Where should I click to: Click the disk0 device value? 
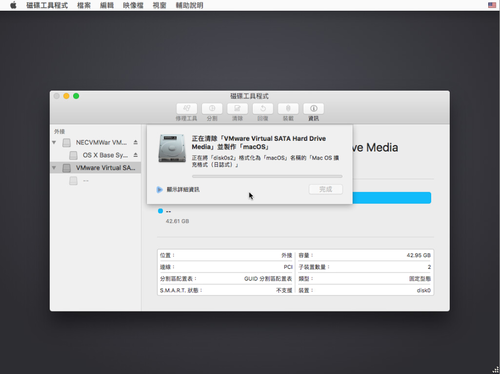tap(424, 290)
